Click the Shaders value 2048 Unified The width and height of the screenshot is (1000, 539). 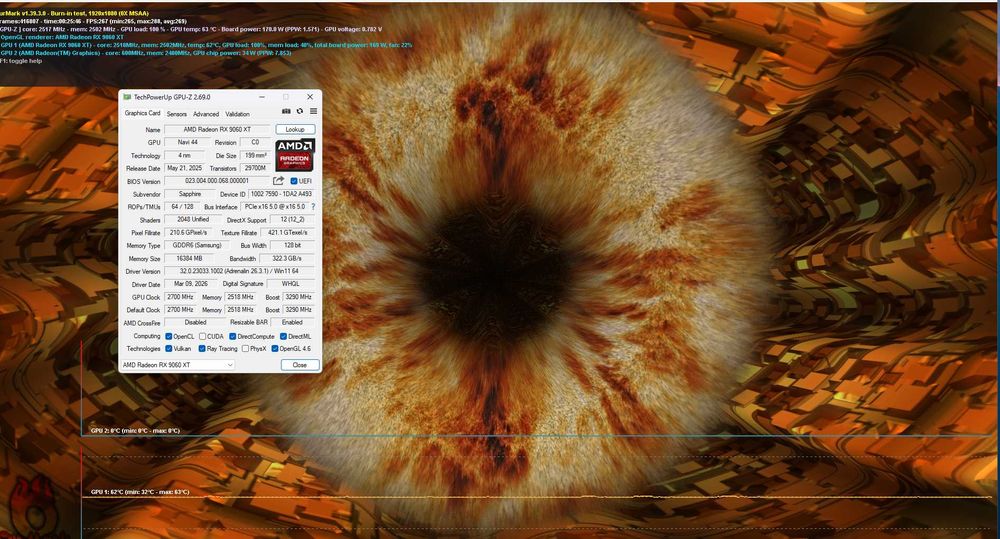click(x=193, y=219)
